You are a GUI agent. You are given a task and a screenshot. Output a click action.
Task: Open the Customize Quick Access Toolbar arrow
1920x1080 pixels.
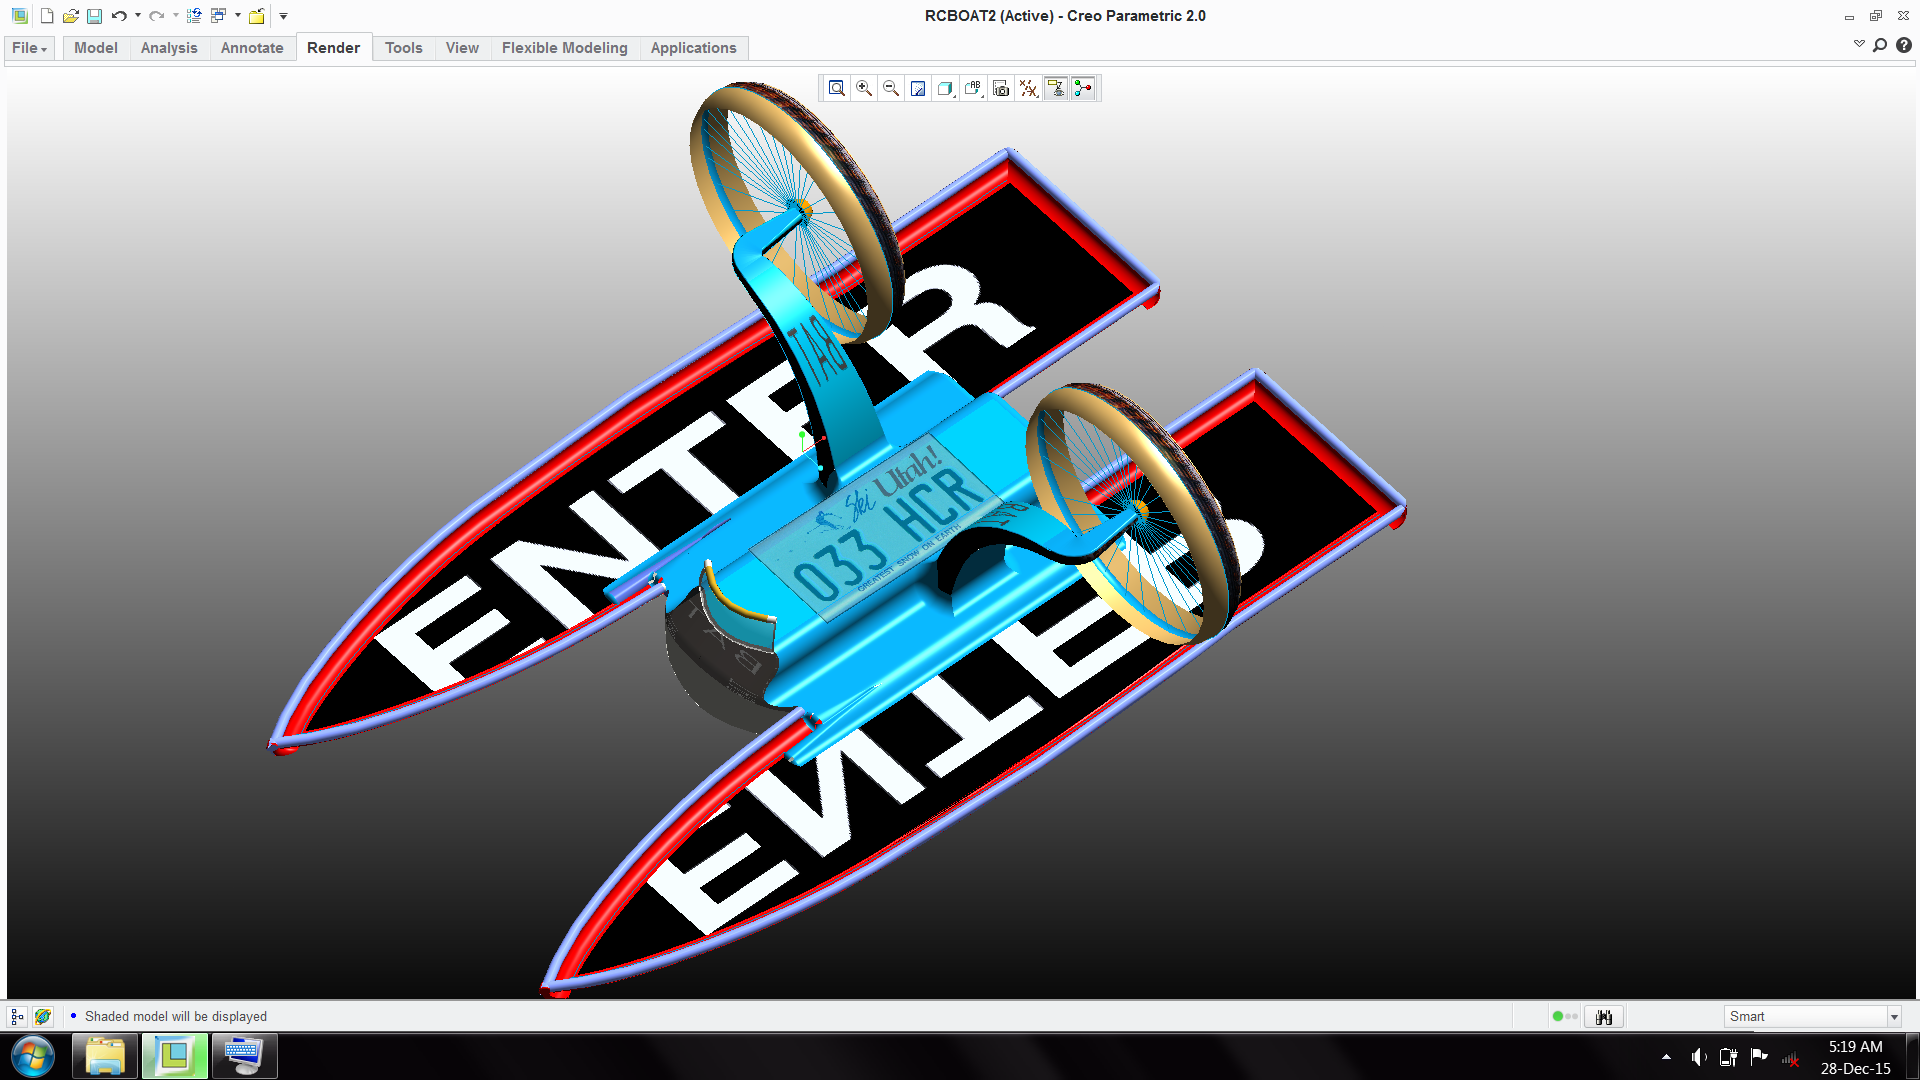click(x=283, y=16)
